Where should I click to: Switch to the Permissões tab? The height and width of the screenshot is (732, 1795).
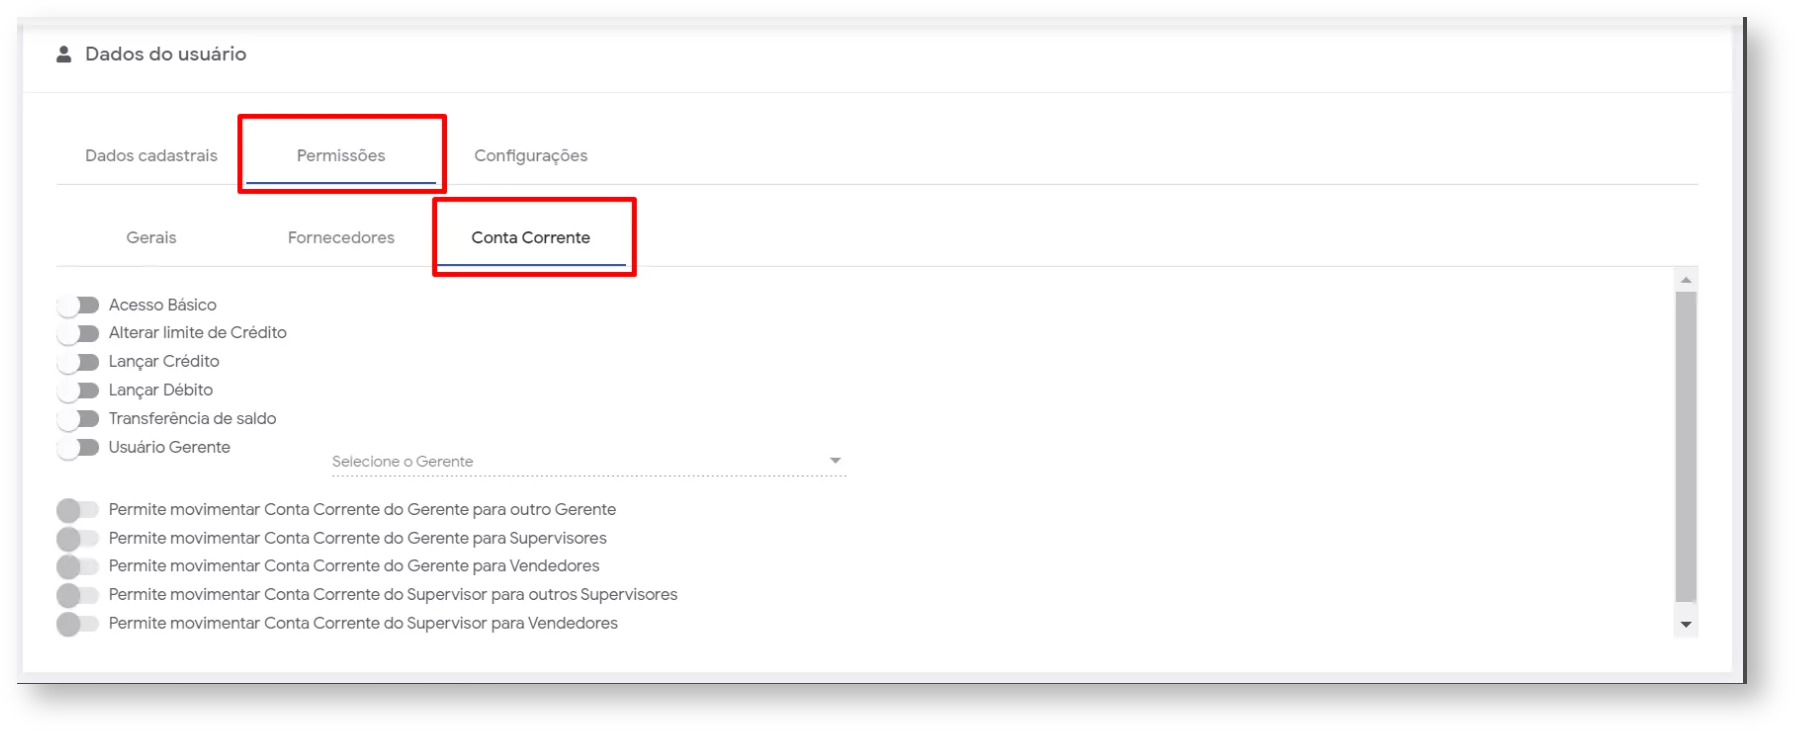(341, 156)
